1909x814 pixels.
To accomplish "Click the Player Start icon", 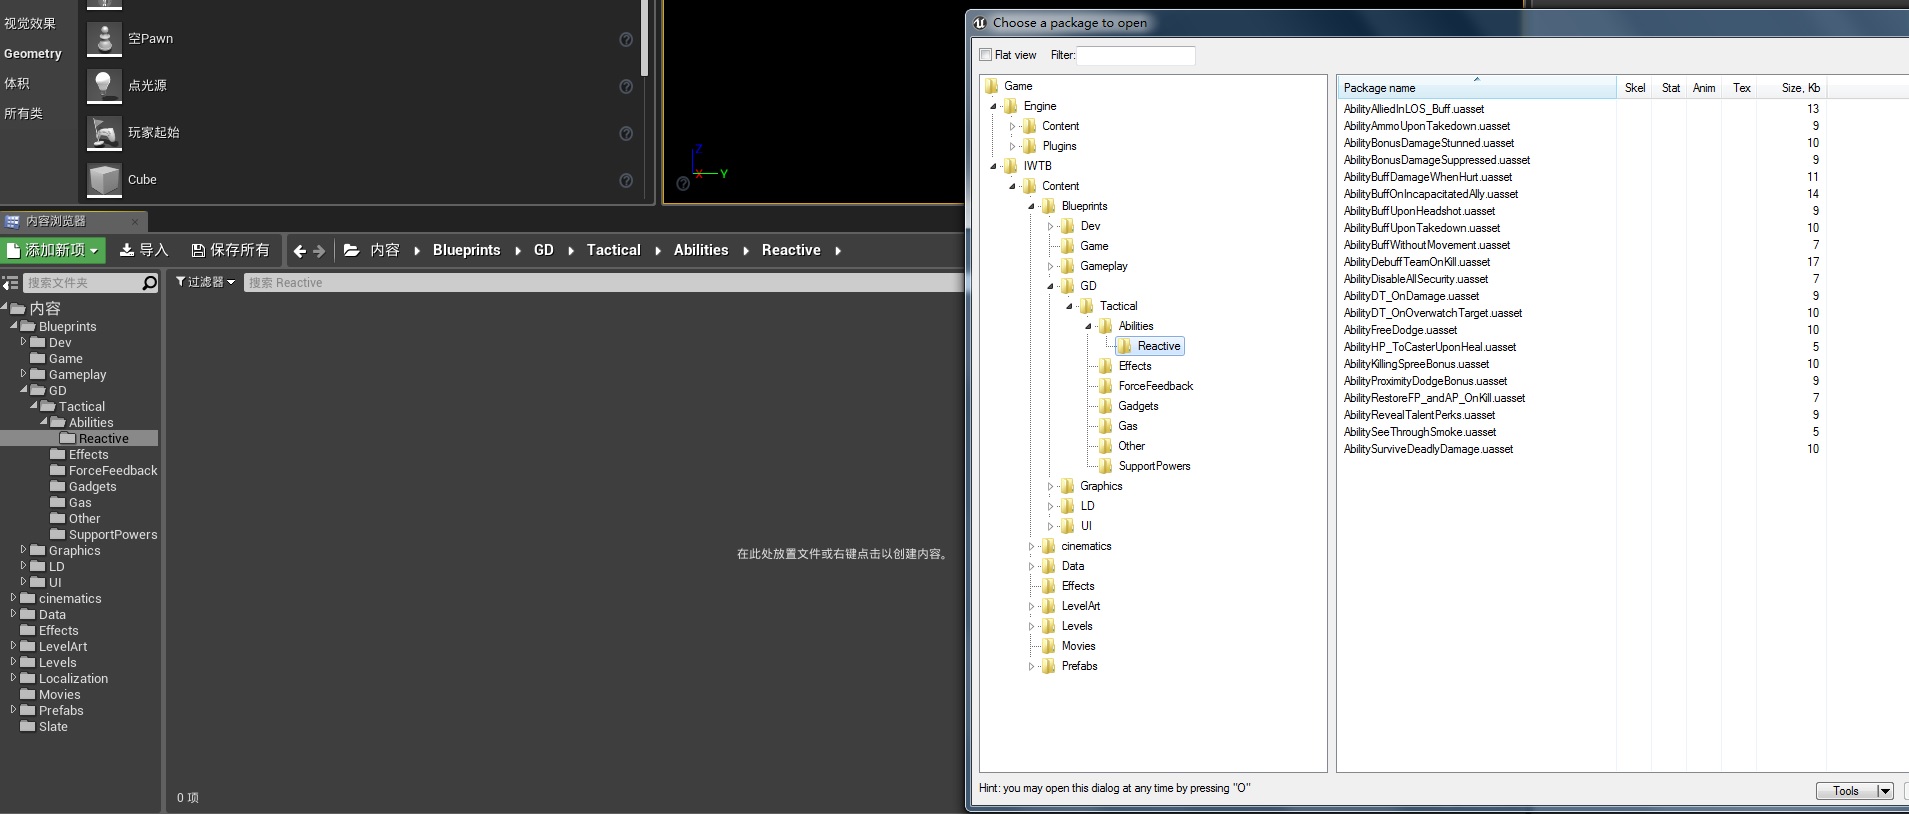I will (104, 133).
